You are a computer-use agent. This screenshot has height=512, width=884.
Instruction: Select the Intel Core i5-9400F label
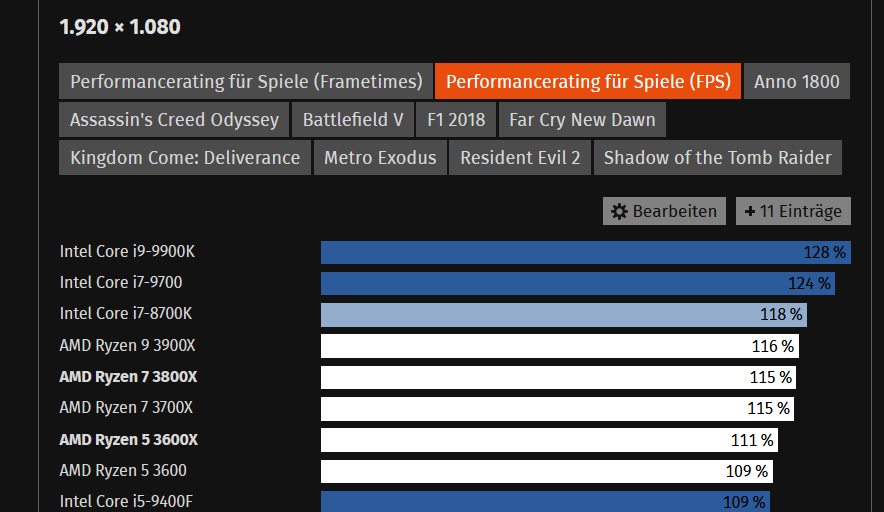tap(126, 501)
